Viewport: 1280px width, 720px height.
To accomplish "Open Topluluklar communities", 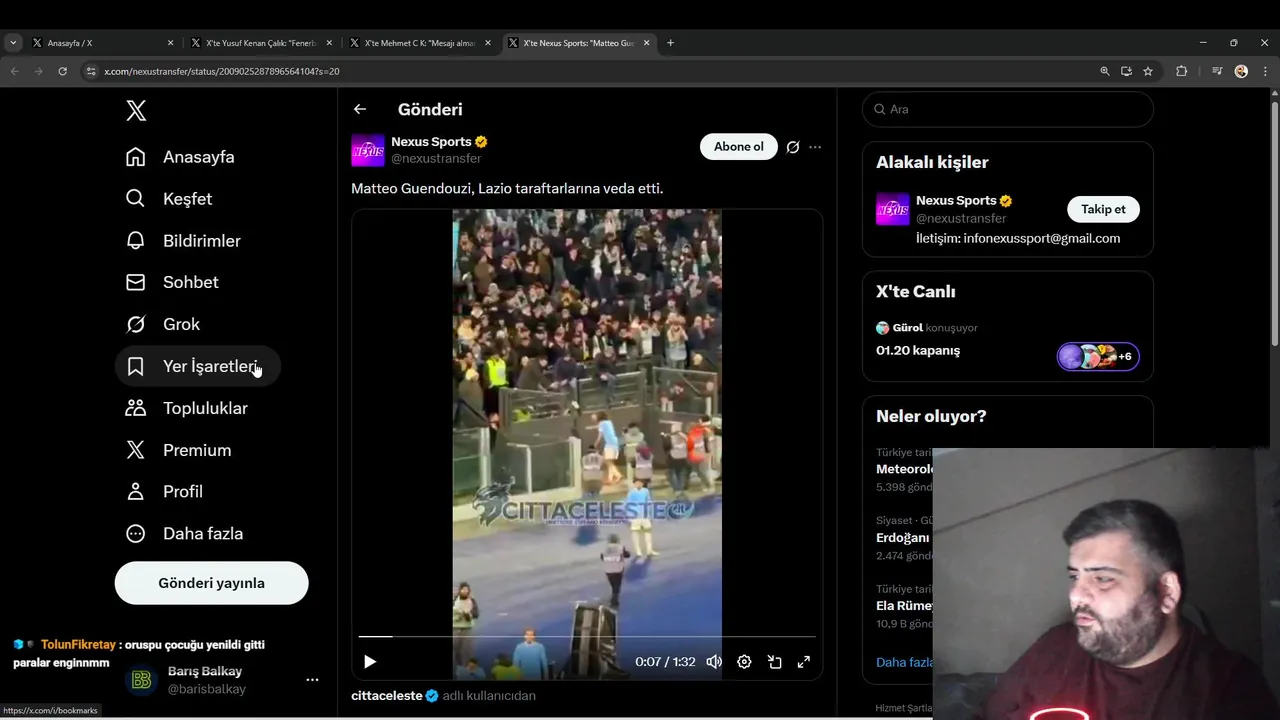I will click(187, 409).
